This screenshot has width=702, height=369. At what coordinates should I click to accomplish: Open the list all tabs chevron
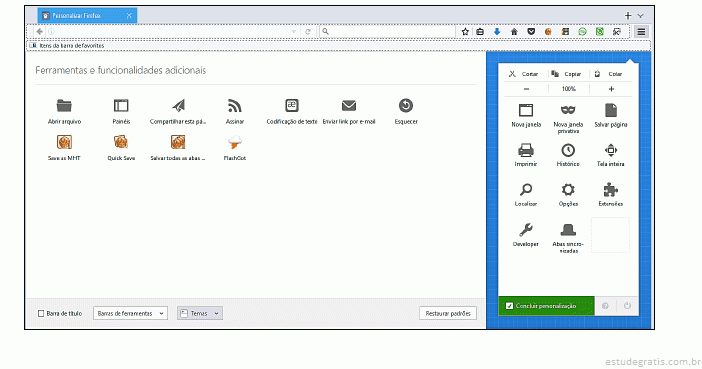point(641,16)
